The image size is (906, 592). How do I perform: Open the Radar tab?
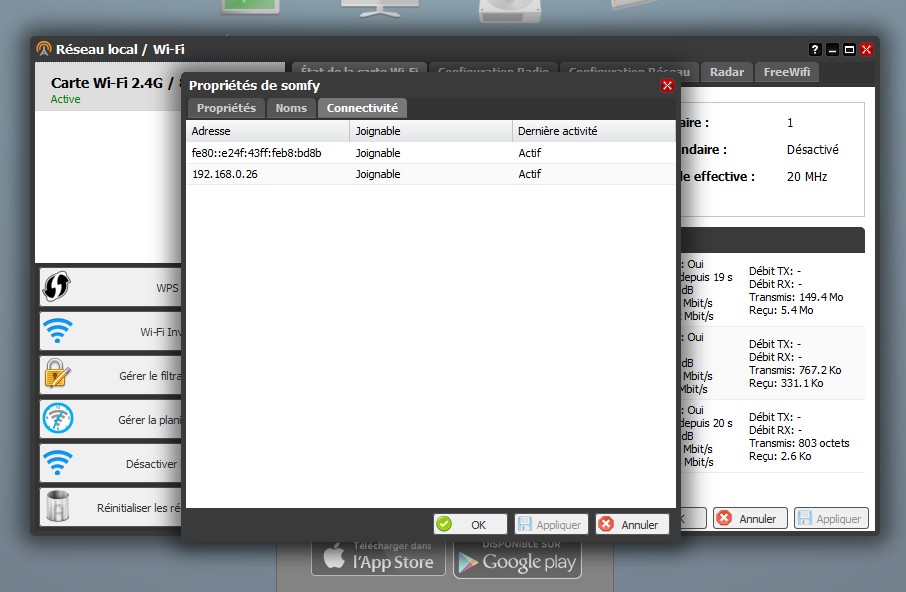(x=727, y=72)
